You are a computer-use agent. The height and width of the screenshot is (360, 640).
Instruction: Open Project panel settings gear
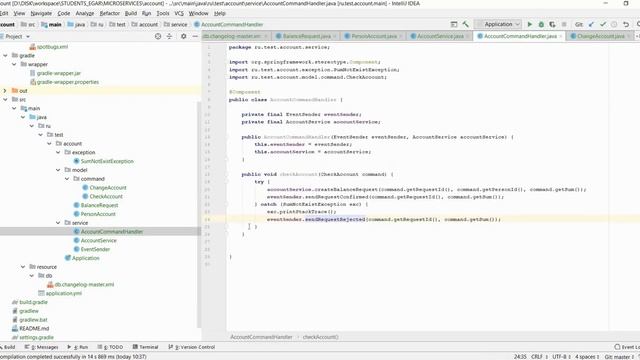point(184,36)
